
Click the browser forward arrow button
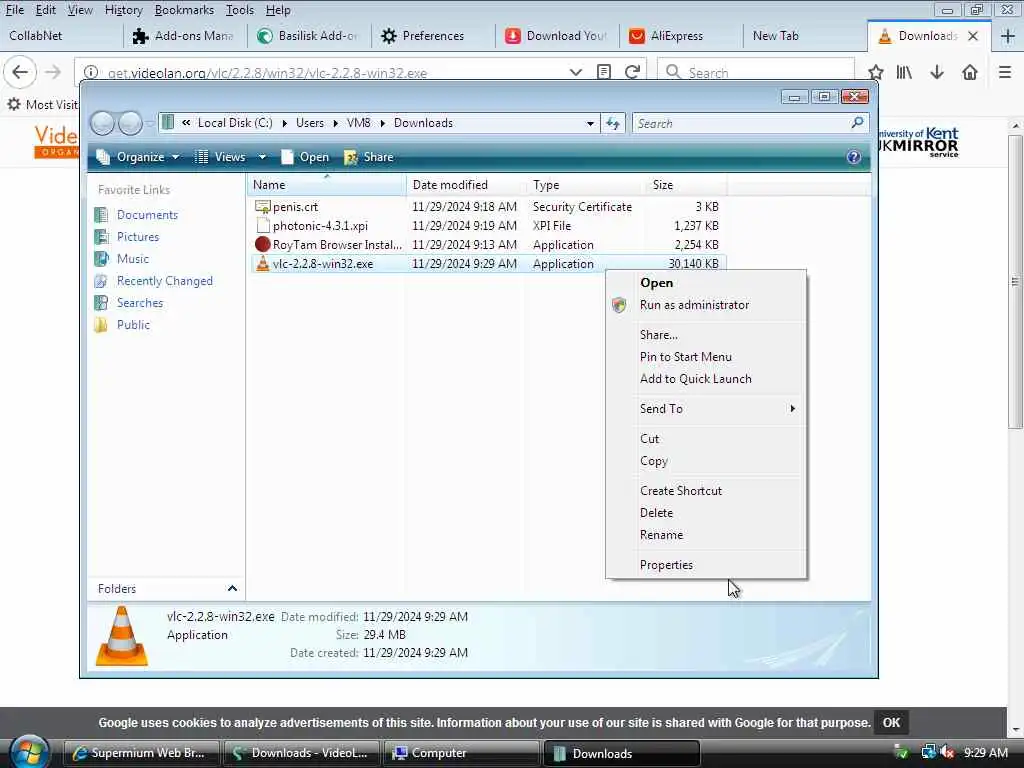(x=53, y=72)
